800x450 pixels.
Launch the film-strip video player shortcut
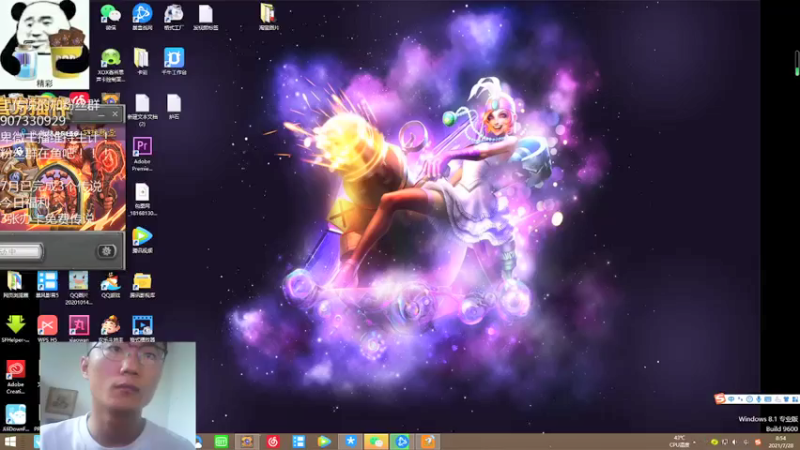tap(142, 329)
